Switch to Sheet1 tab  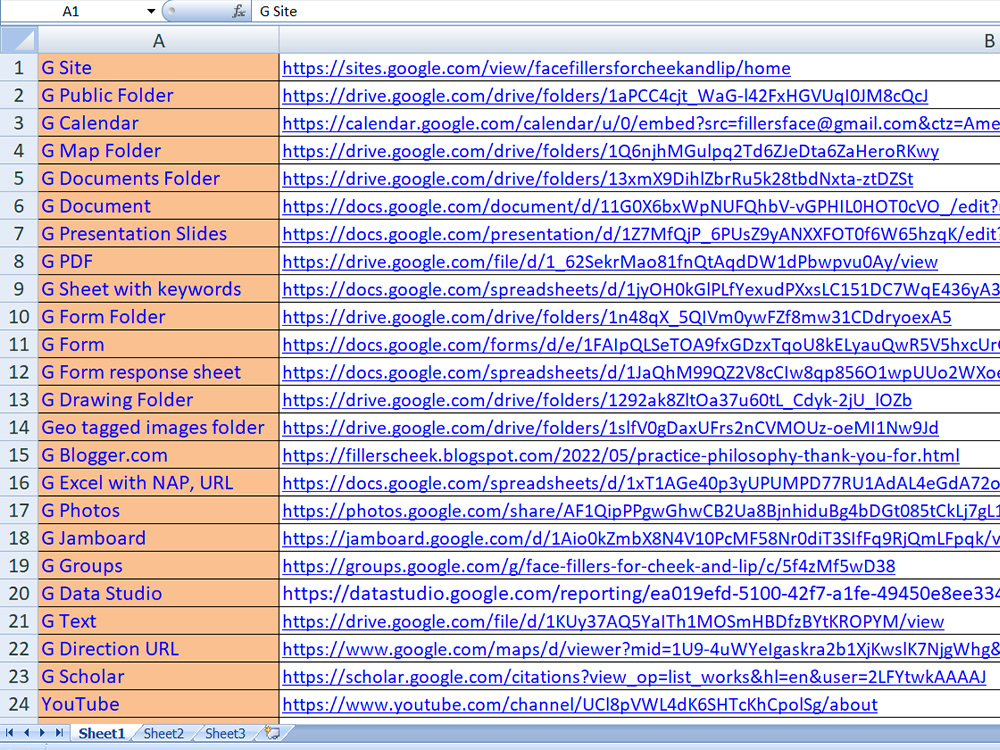(101, 733)
